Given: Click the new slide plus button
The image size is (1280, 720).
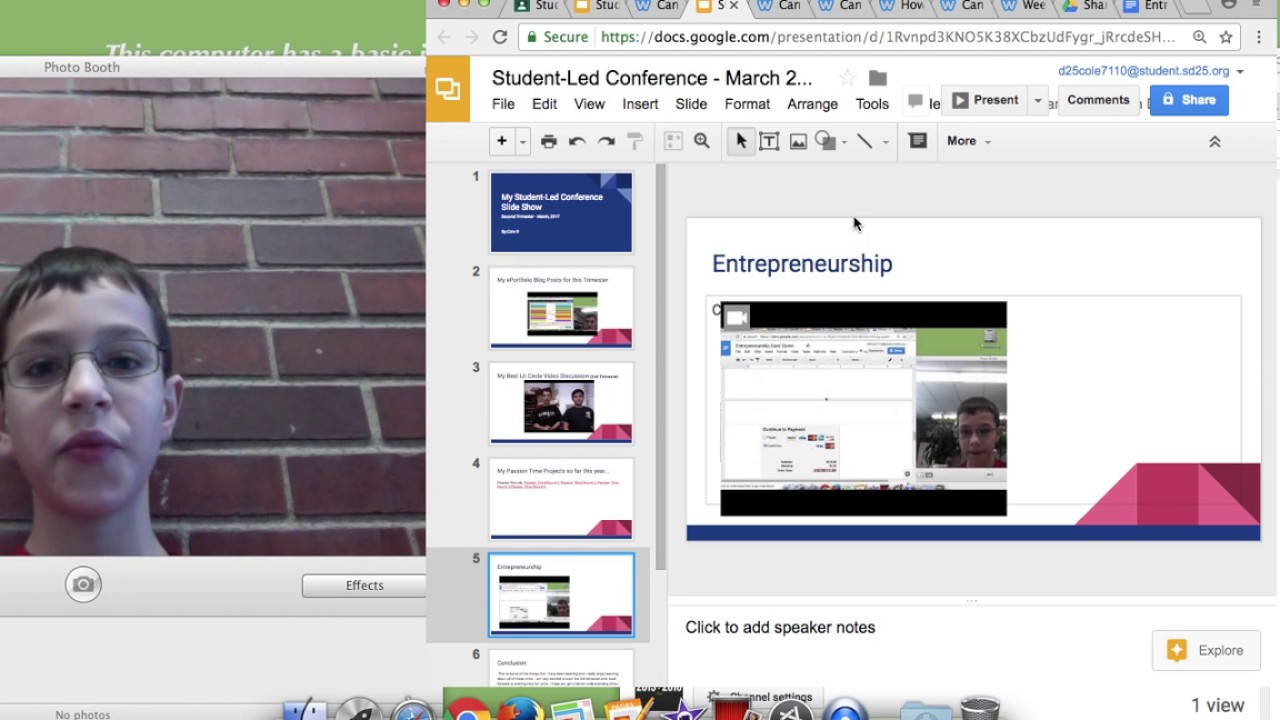Looking at the screenshot, I should coord(502,141).
